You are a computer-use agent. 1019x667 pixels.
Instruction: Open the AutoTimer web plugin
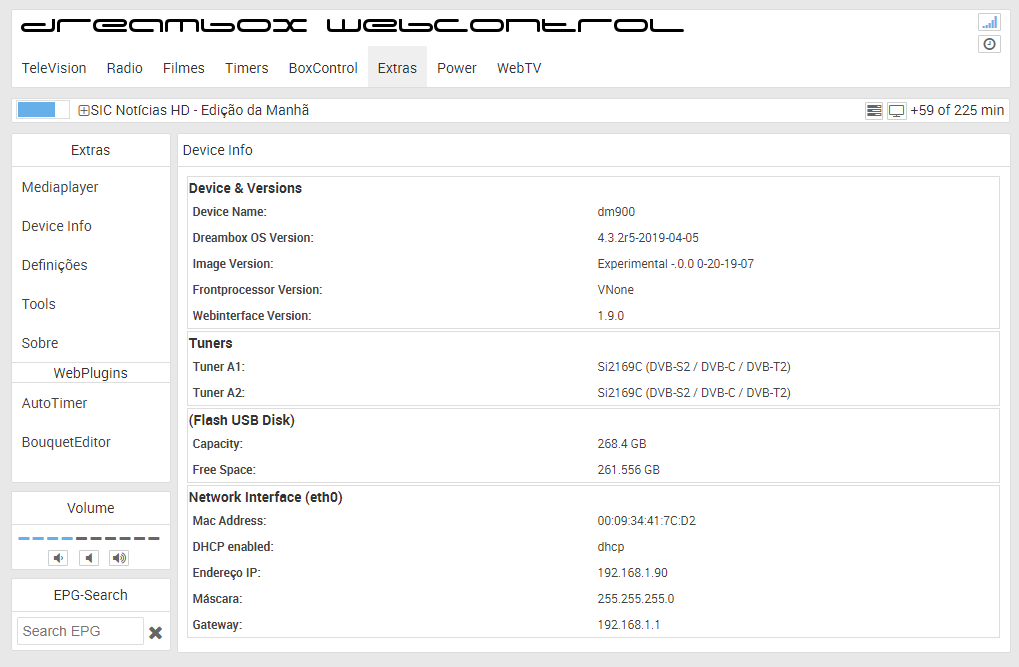pos(55,403)
